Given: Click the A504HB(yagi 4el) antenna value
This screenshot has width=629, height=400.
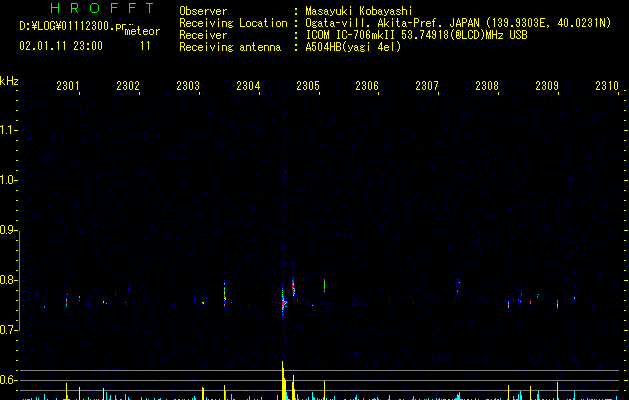Looking at the screenshot, I should (353, 47).
